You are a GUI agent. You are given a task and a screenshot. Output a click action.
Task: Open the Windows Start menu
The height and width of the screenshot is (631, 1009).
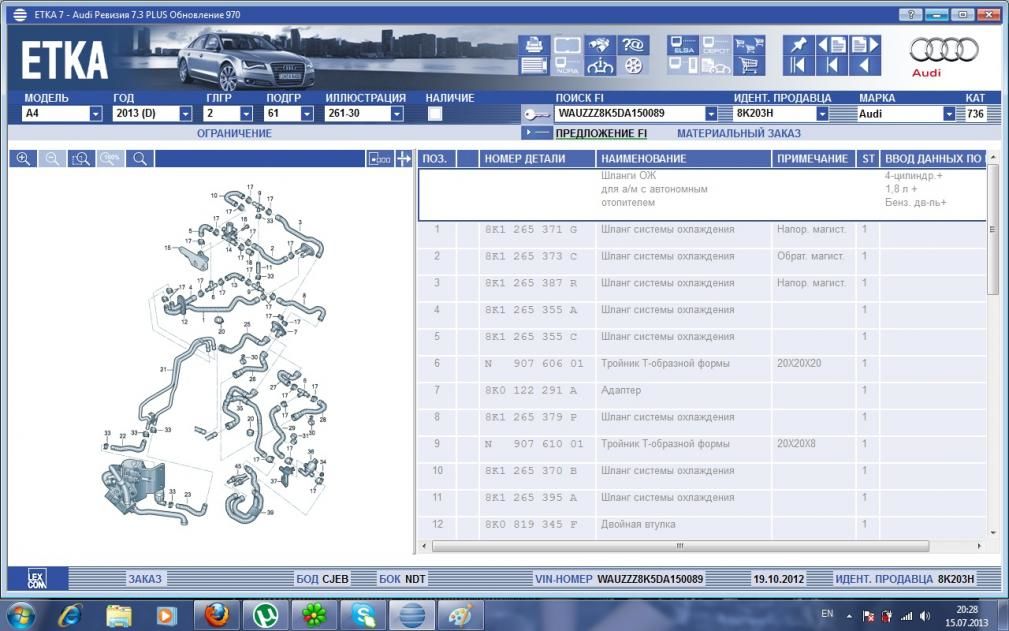tap(21, 616)
